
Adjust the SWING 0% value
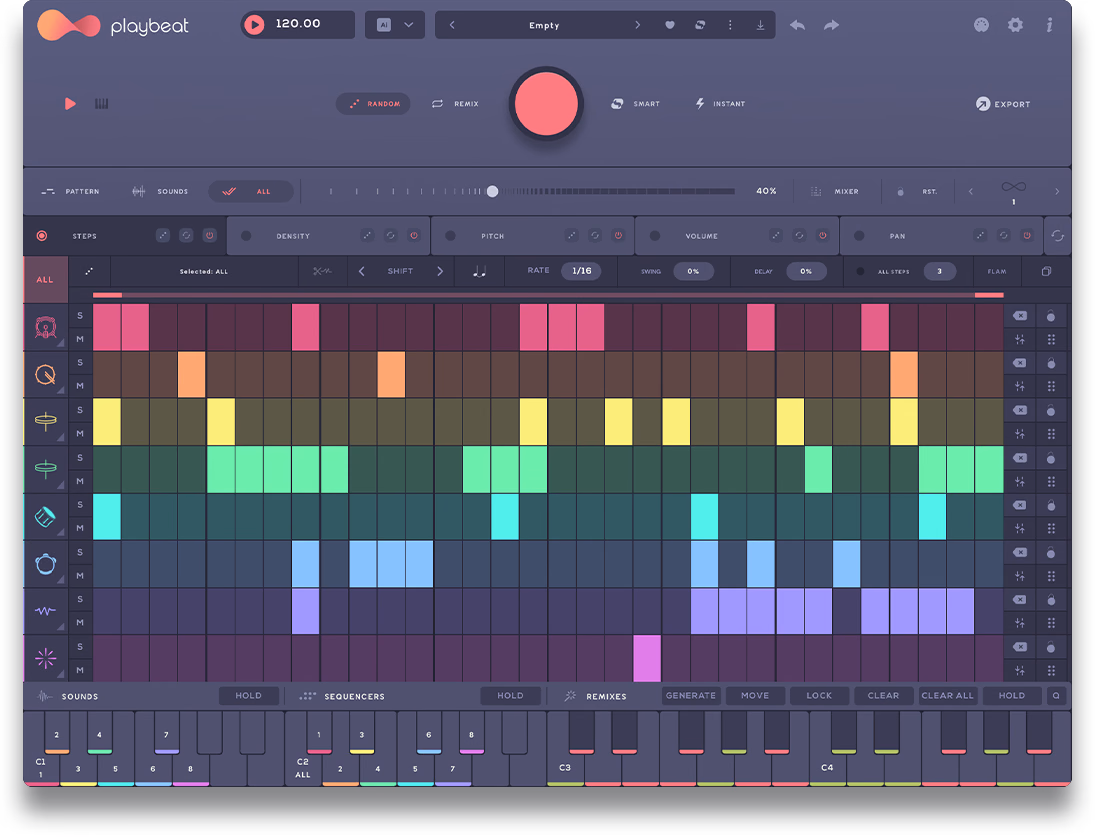(693, 271)
